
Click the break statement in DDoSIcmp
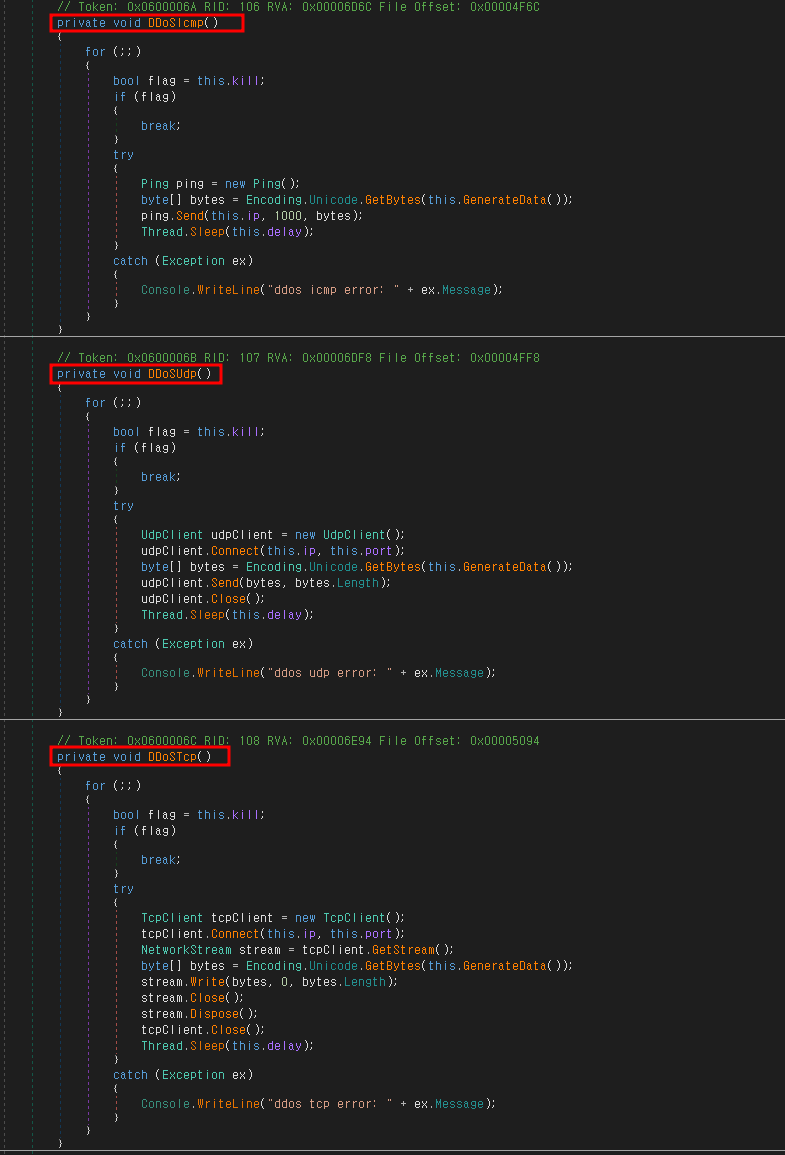click(x=161, y=126)
